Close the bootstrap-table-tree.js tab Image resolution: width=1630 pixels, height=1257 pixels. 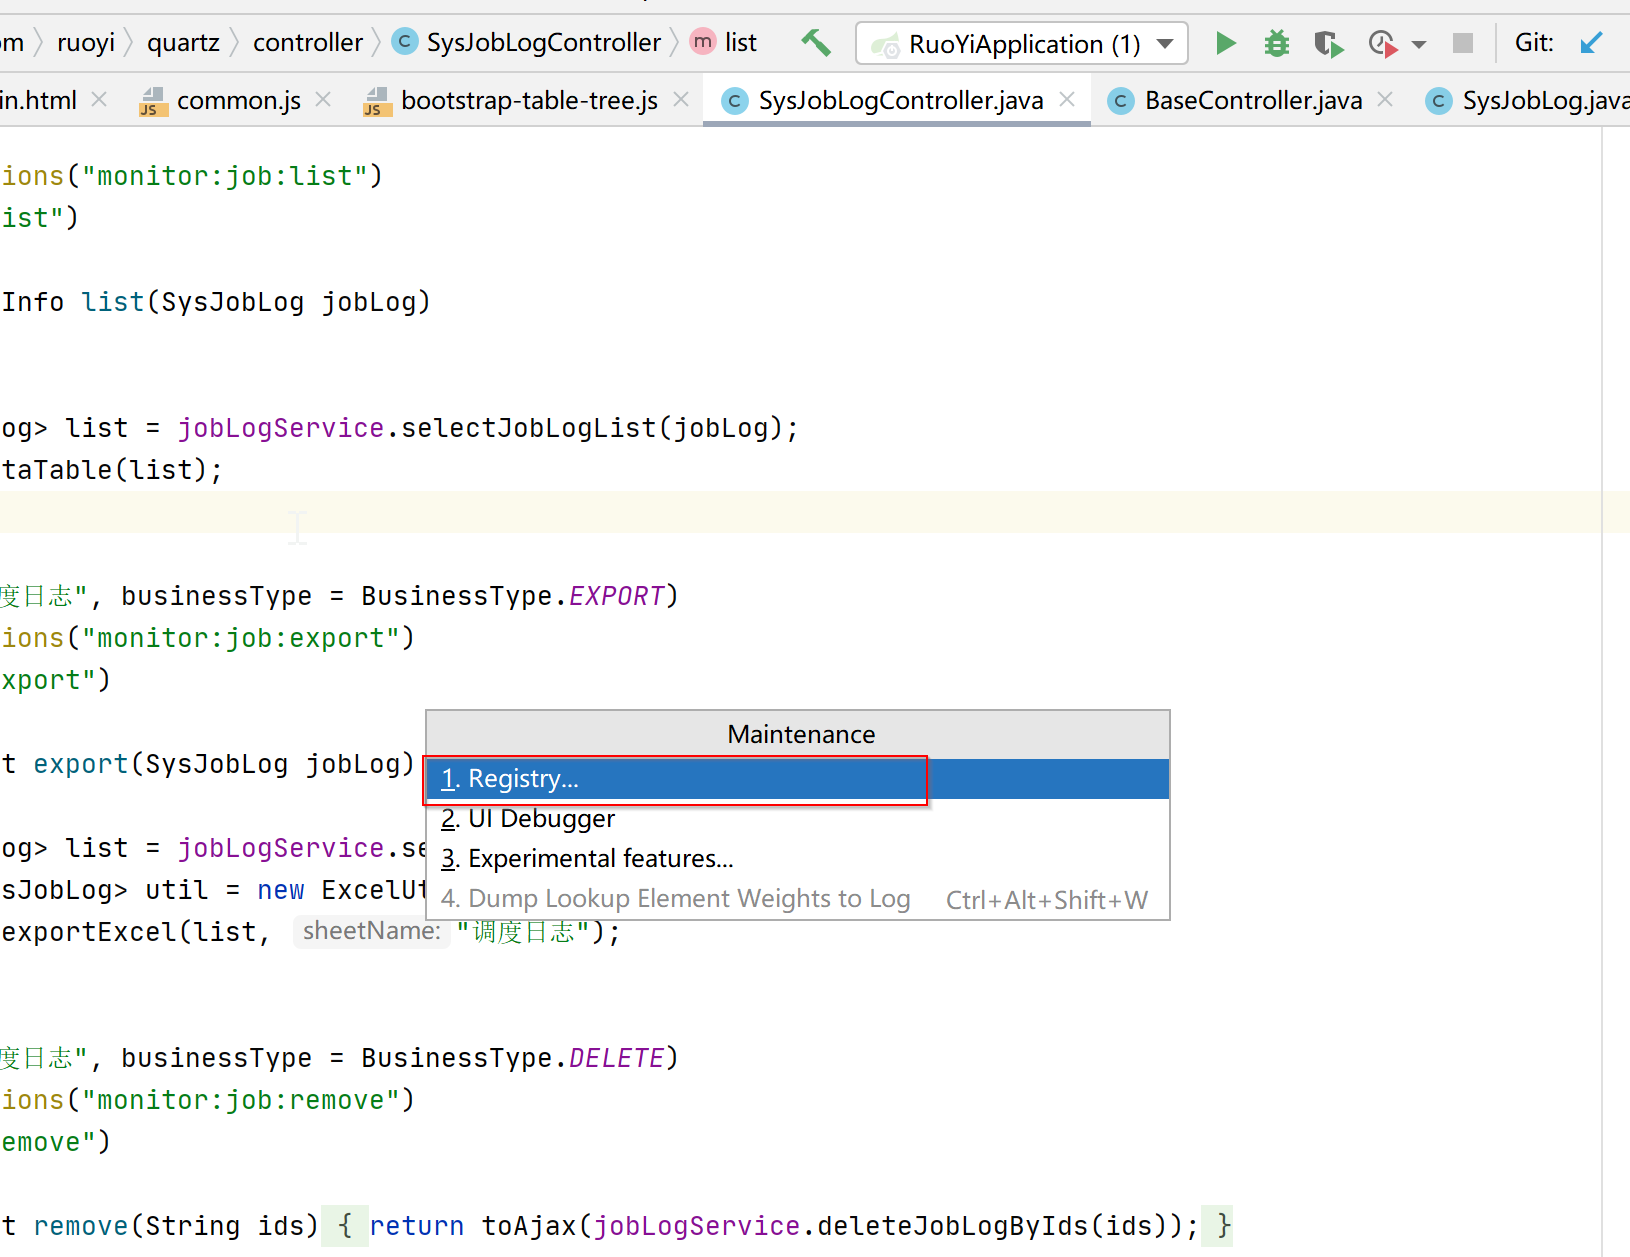(x=681, y=99)
